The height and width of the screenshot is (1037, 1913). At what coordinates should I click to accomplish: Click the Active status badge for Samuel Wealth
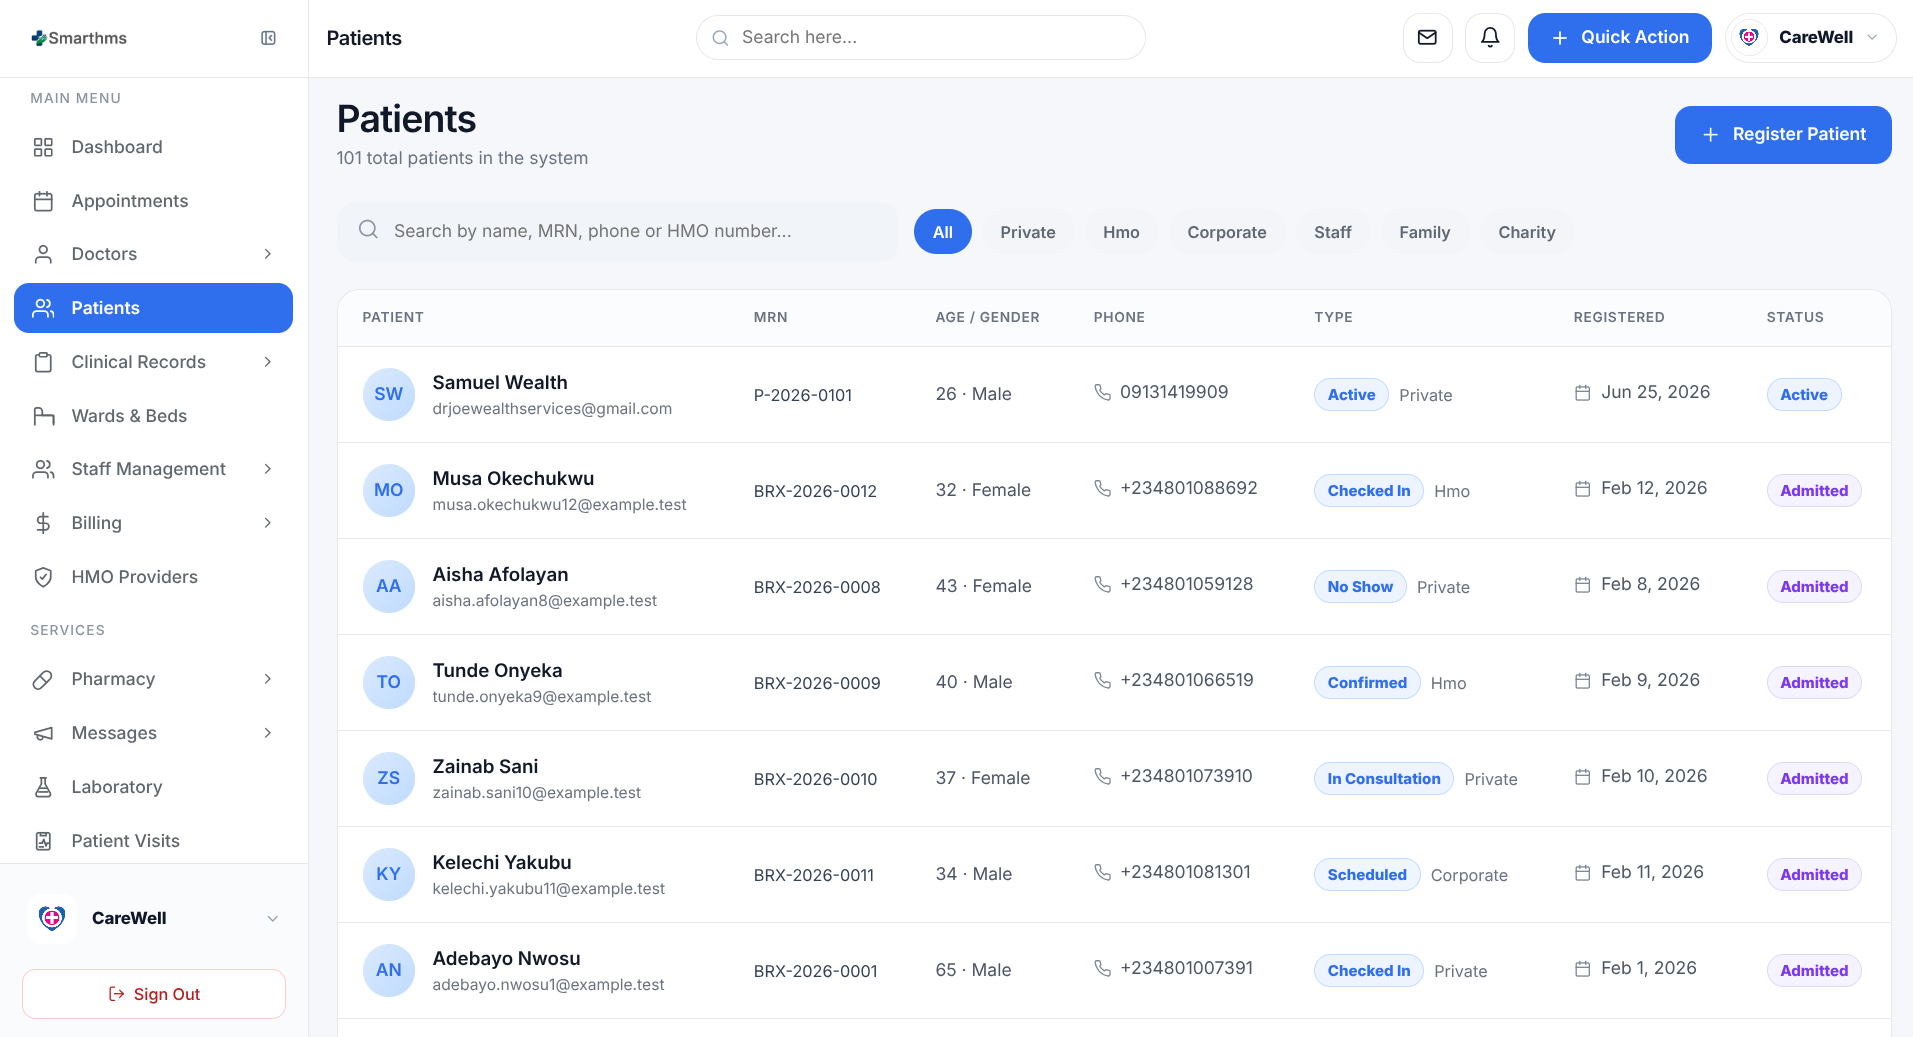point(1803,395)
